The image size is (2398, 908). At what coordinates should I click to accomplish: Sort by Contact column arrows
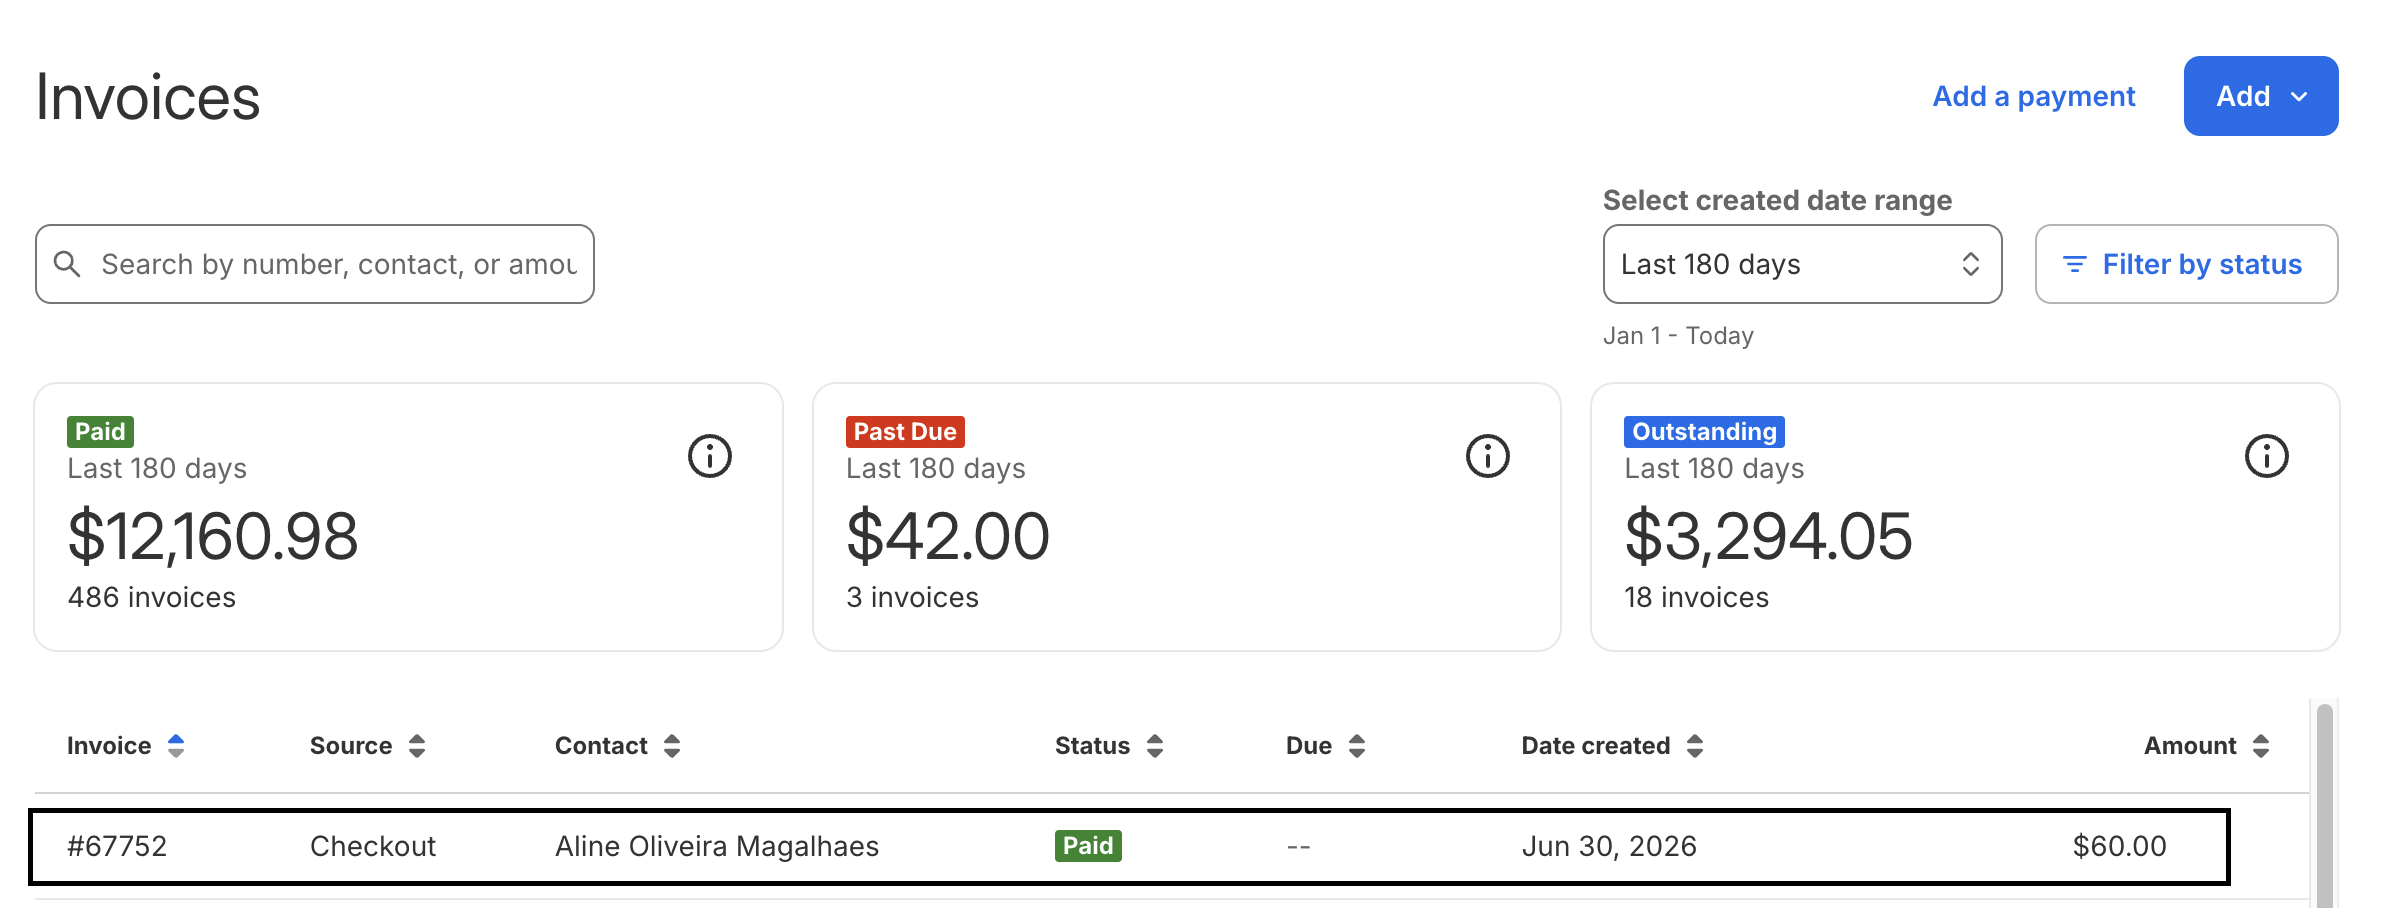(672, 746)
